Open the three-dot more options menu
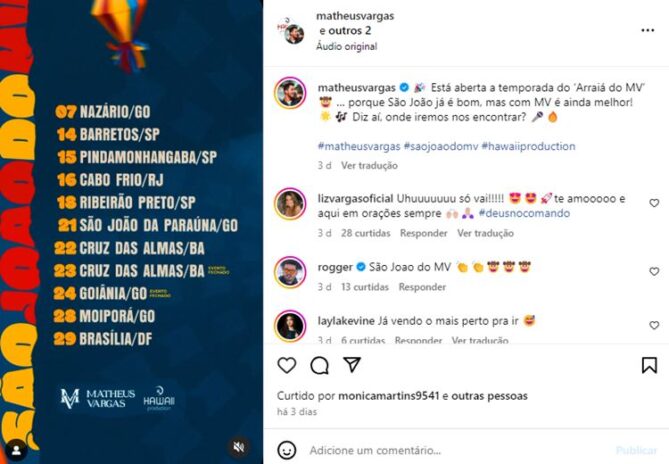669x464 pixels. pyautogui.click(x=648, y=30)
